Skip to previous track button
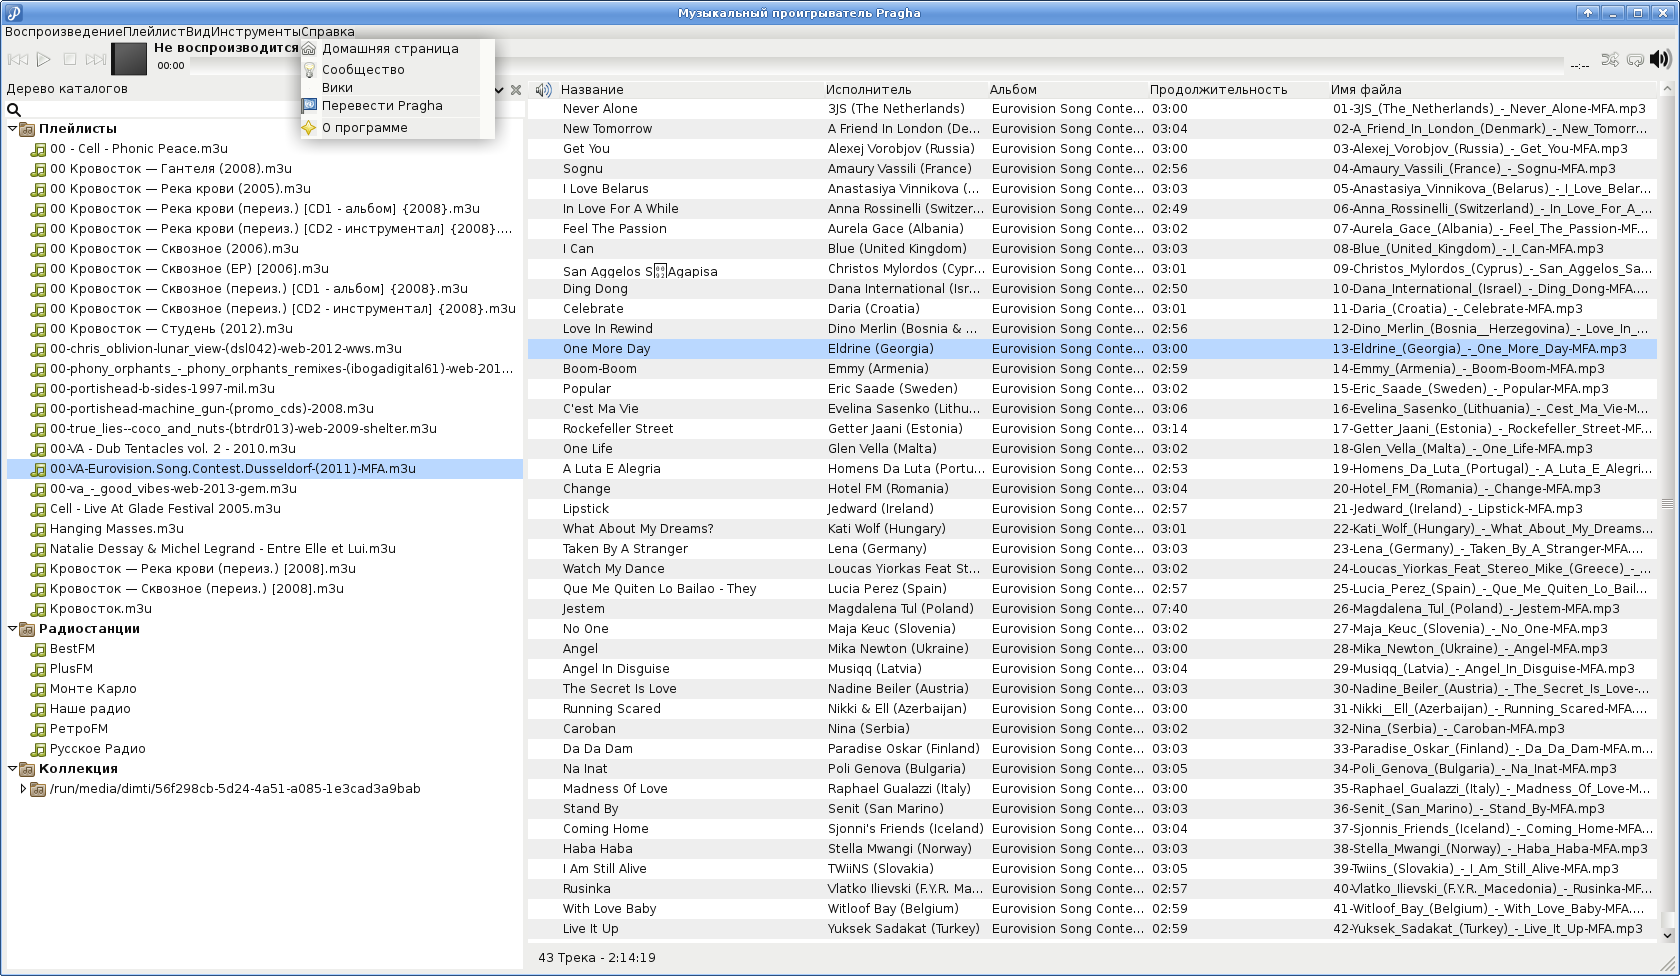Screen dimensions: 1680x976 click(x=18, y=60)
